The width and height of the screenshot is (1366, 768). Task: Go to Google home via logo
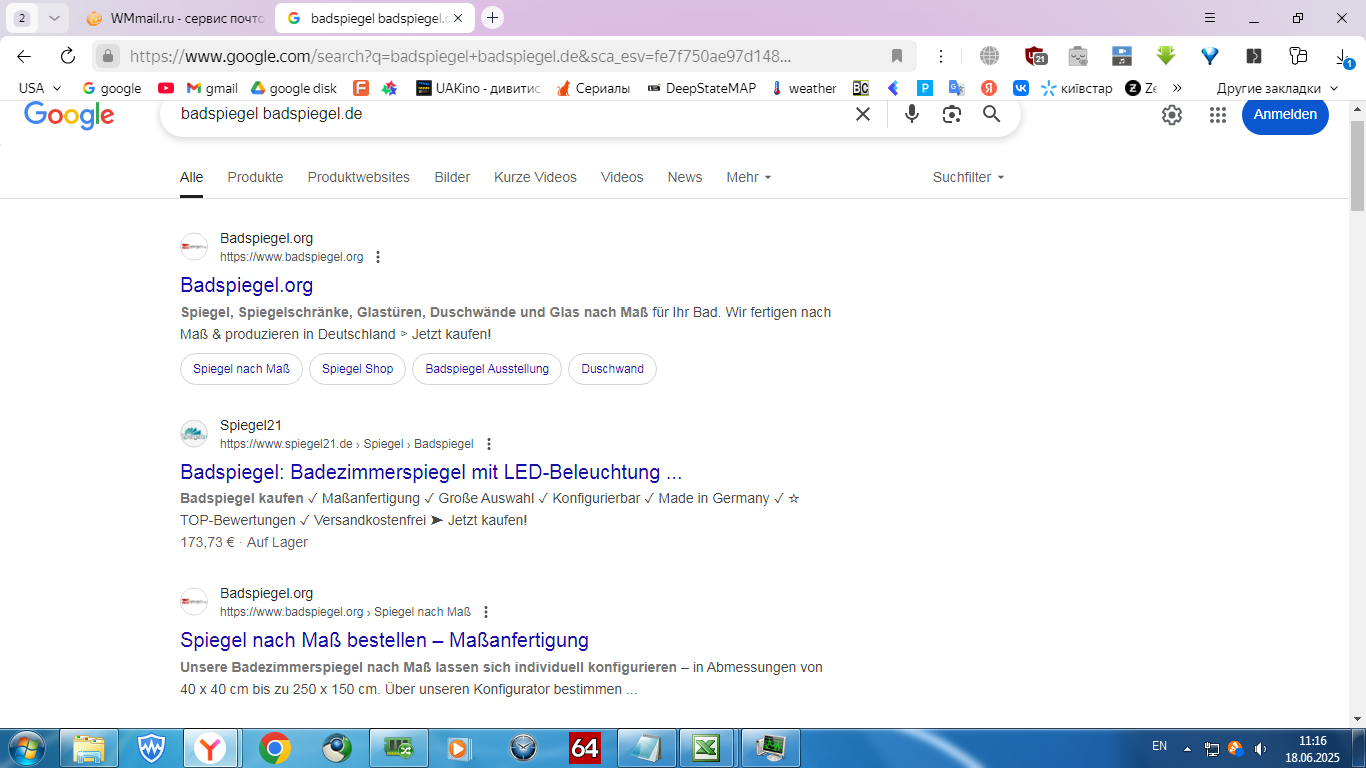pos(69,115)
